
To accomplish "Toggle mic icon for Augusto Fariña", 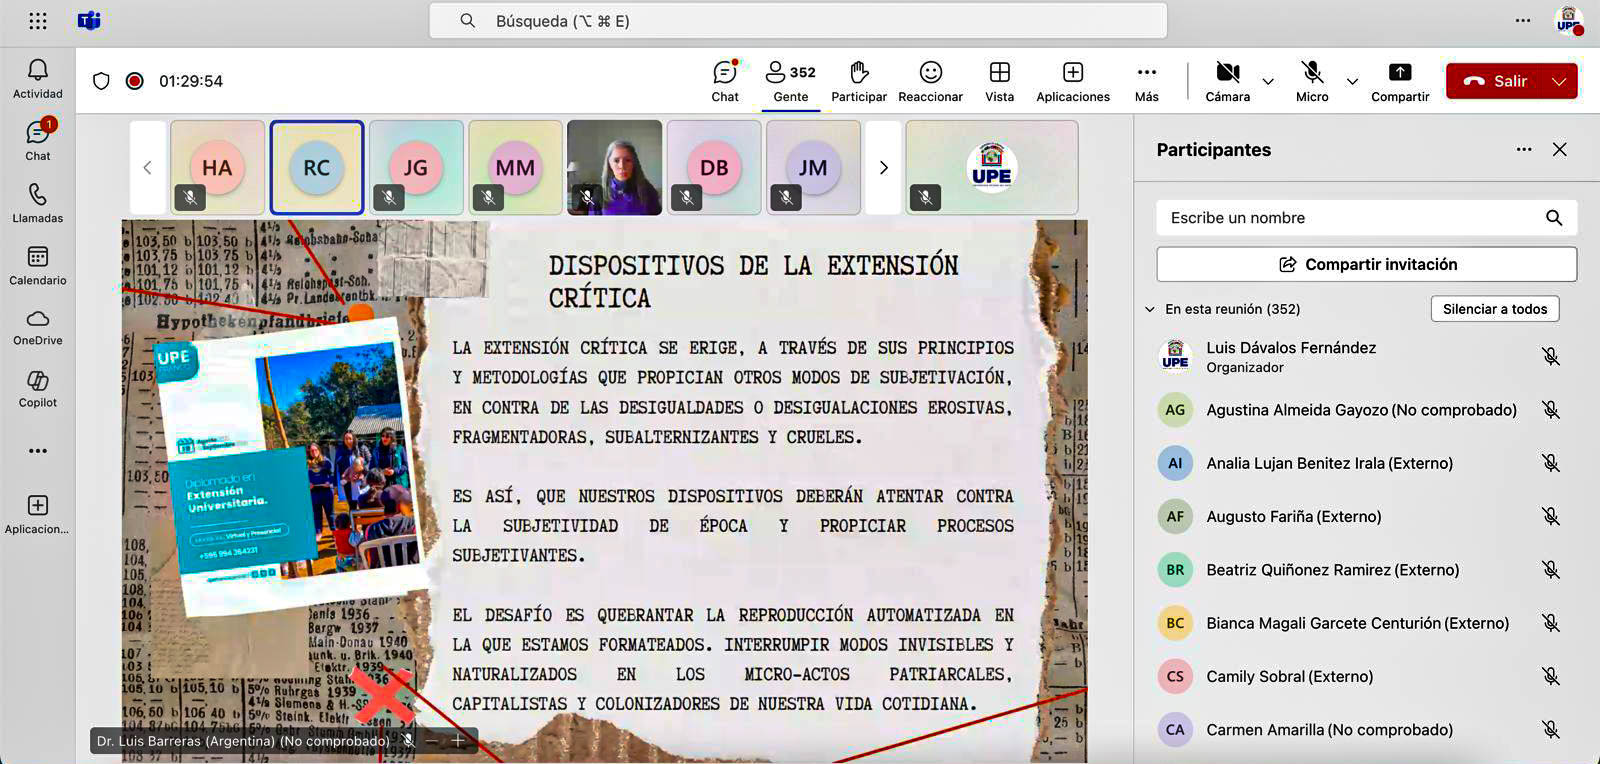I will pyautogui.click(x=1551, y=516).
